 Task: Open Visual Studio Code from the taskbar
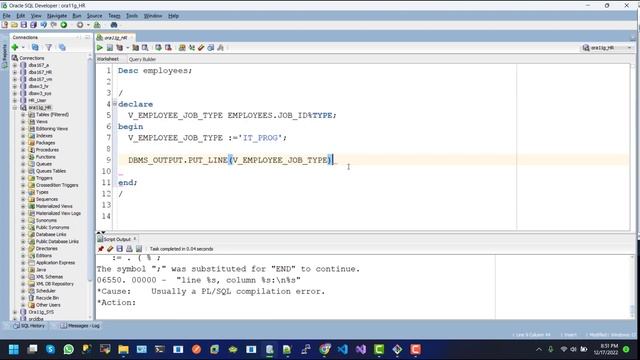click(342, 349)
